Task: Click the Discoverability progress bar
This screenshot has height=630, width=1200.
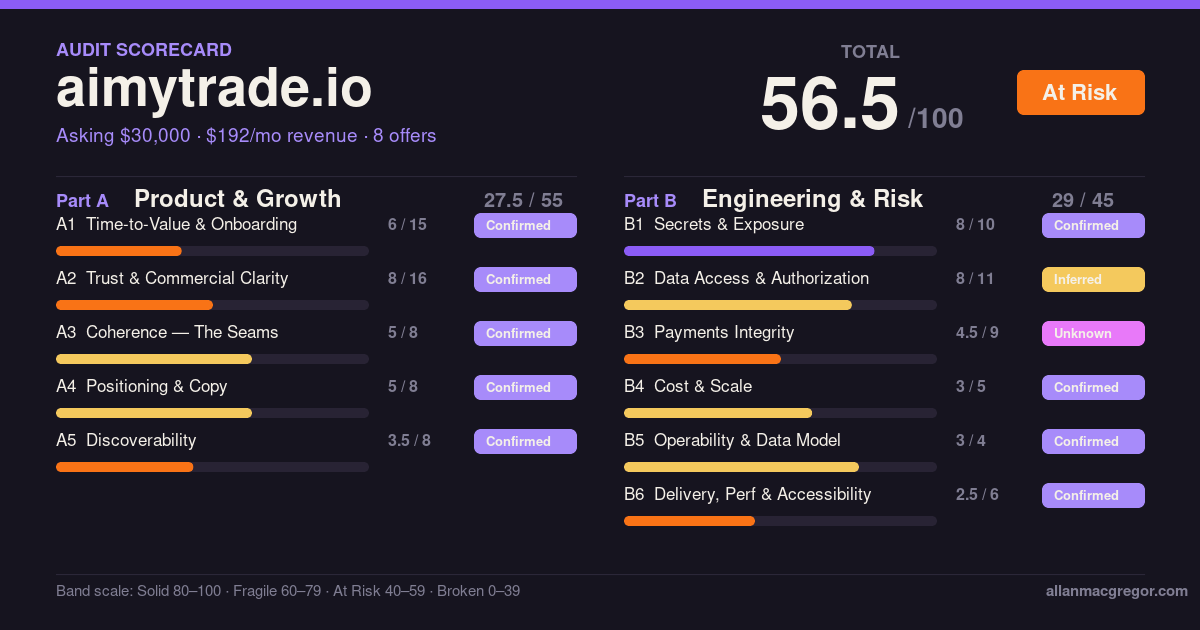Action: [212, 467]
